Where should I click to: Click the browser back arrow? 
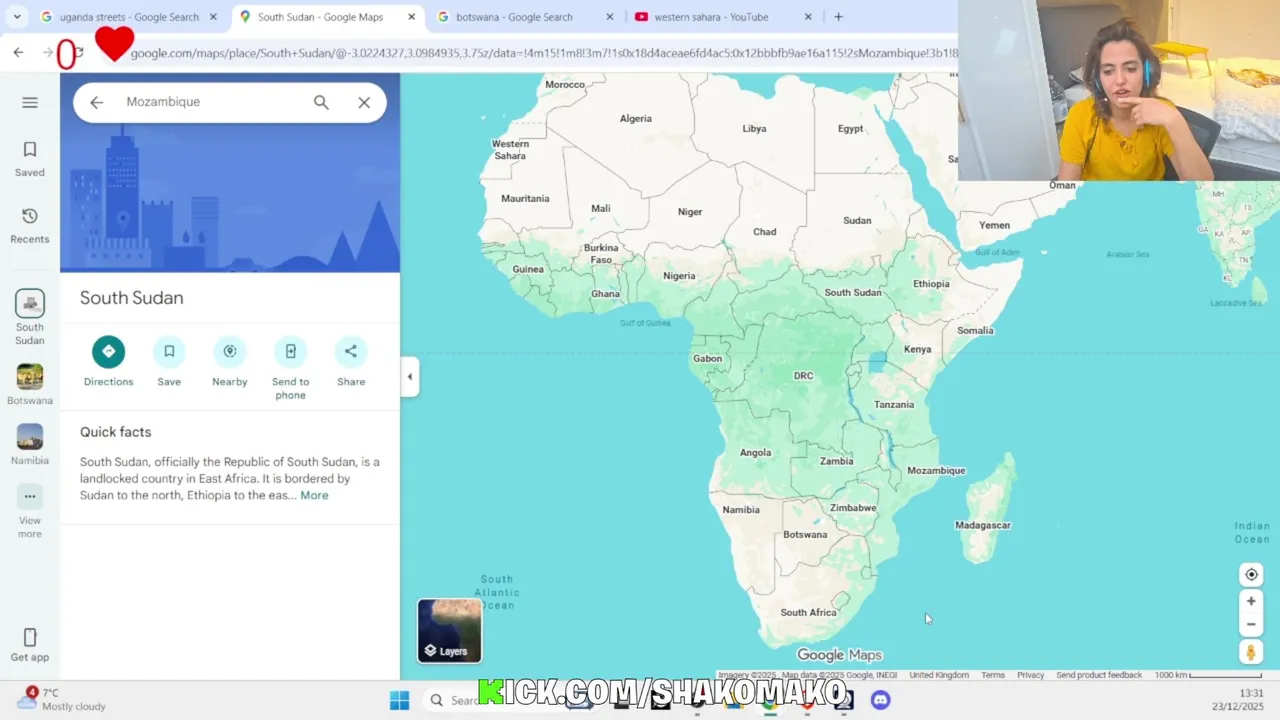click(18, 52)
